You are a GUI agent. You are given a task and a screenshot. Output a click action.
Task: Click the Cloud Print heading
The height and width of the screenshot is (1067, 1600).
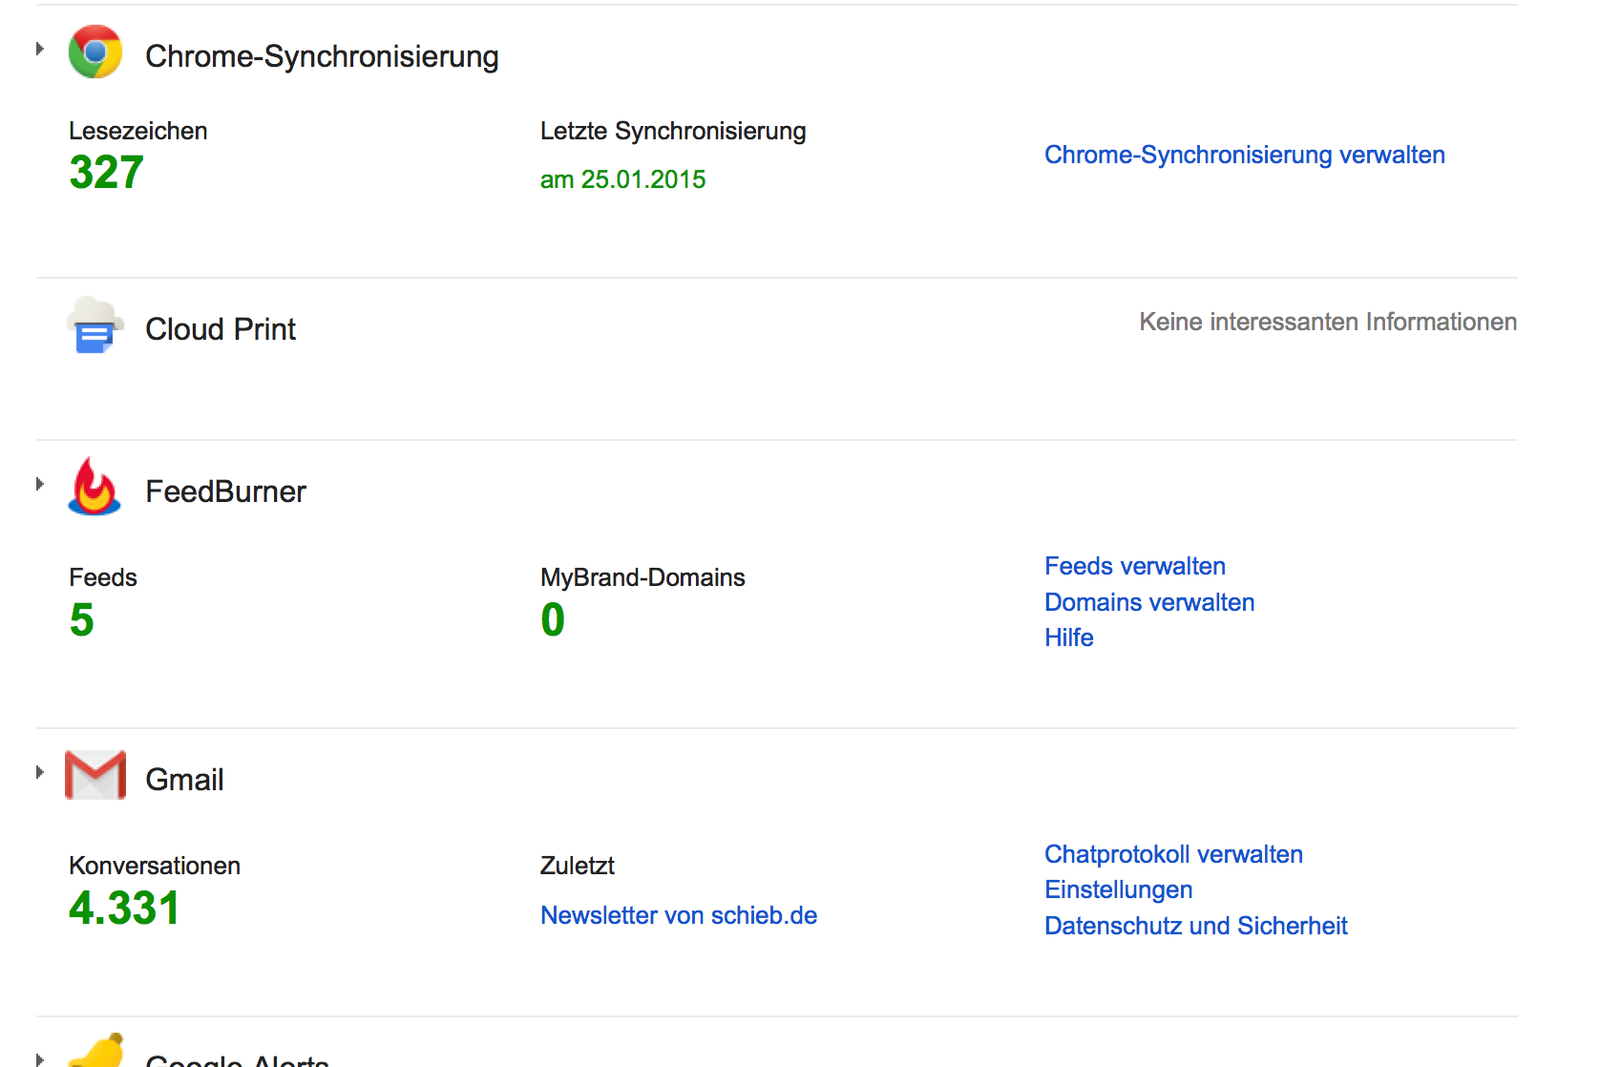(x=220, y=329)
